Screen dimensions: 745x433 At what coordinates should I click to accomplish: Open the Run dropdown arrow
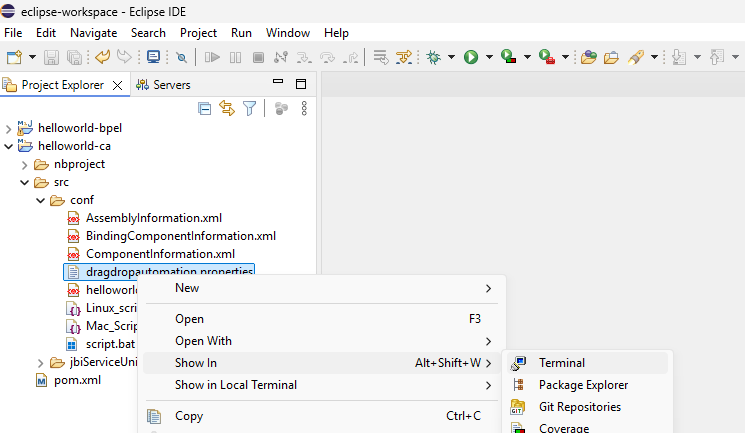coord(489,58)
